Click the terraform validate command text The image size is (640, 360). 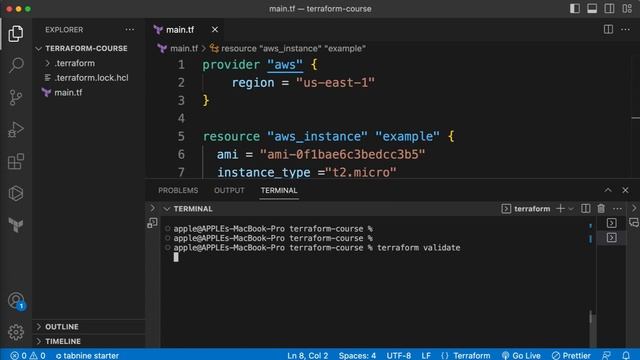[x=418, y=248]
